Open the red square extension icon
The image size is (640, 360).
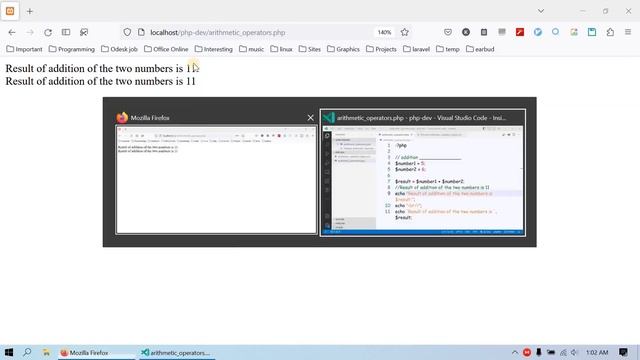[x=520, y=32]
